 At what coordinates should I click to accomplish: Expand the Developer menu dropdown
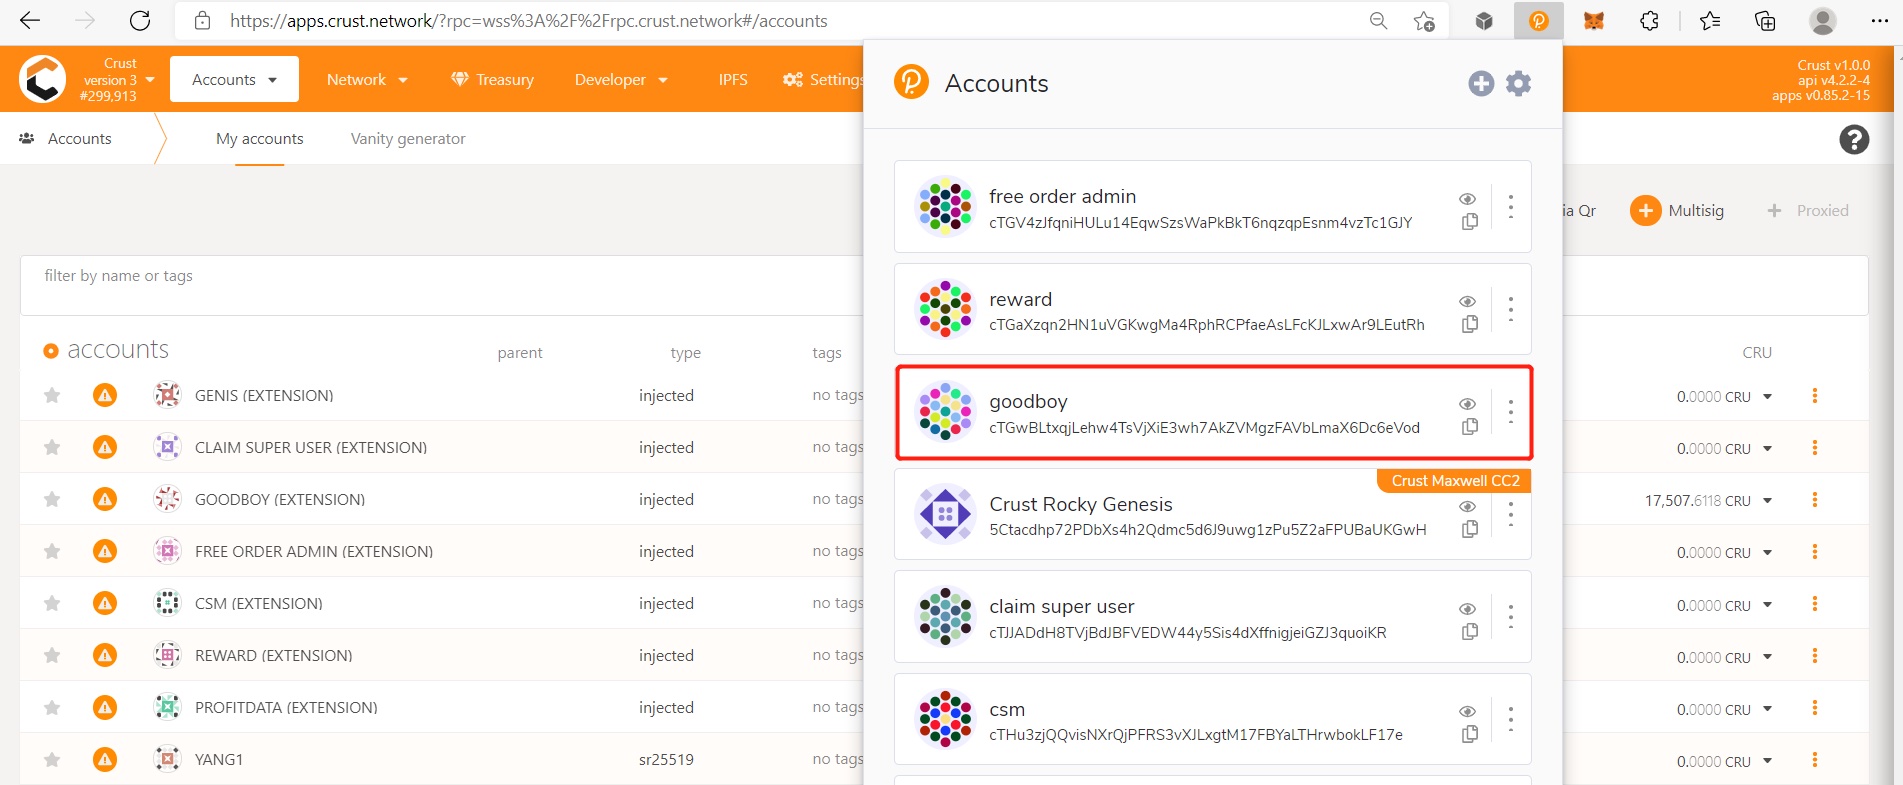point(621,80)
